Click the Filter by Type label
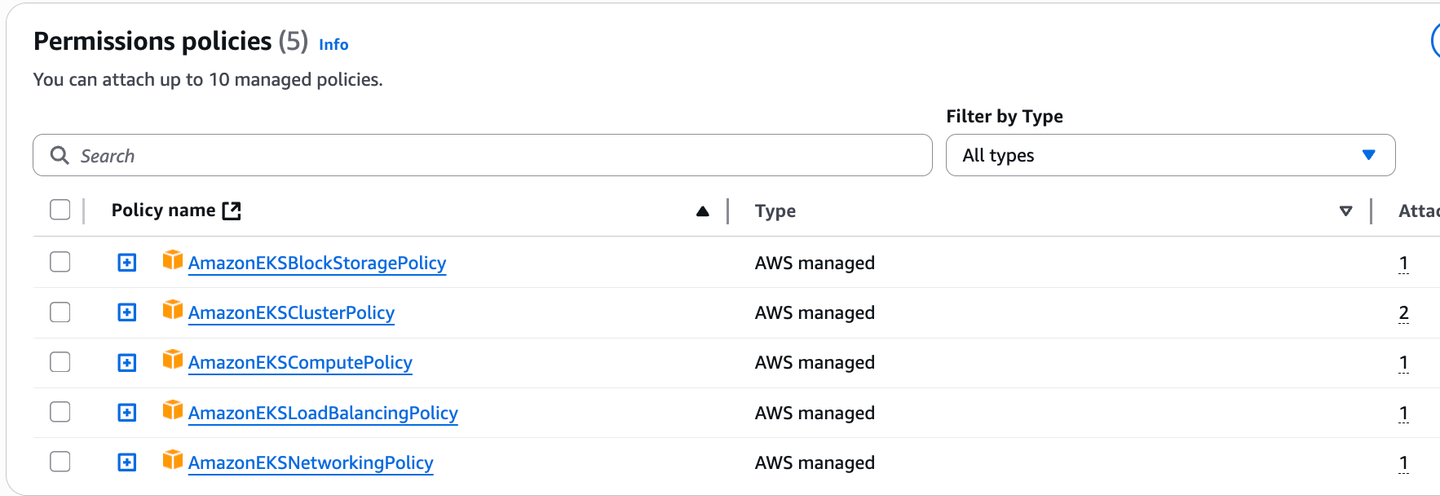The width and height of the screenshot is (1440, 496). [x=1004, y=117]
